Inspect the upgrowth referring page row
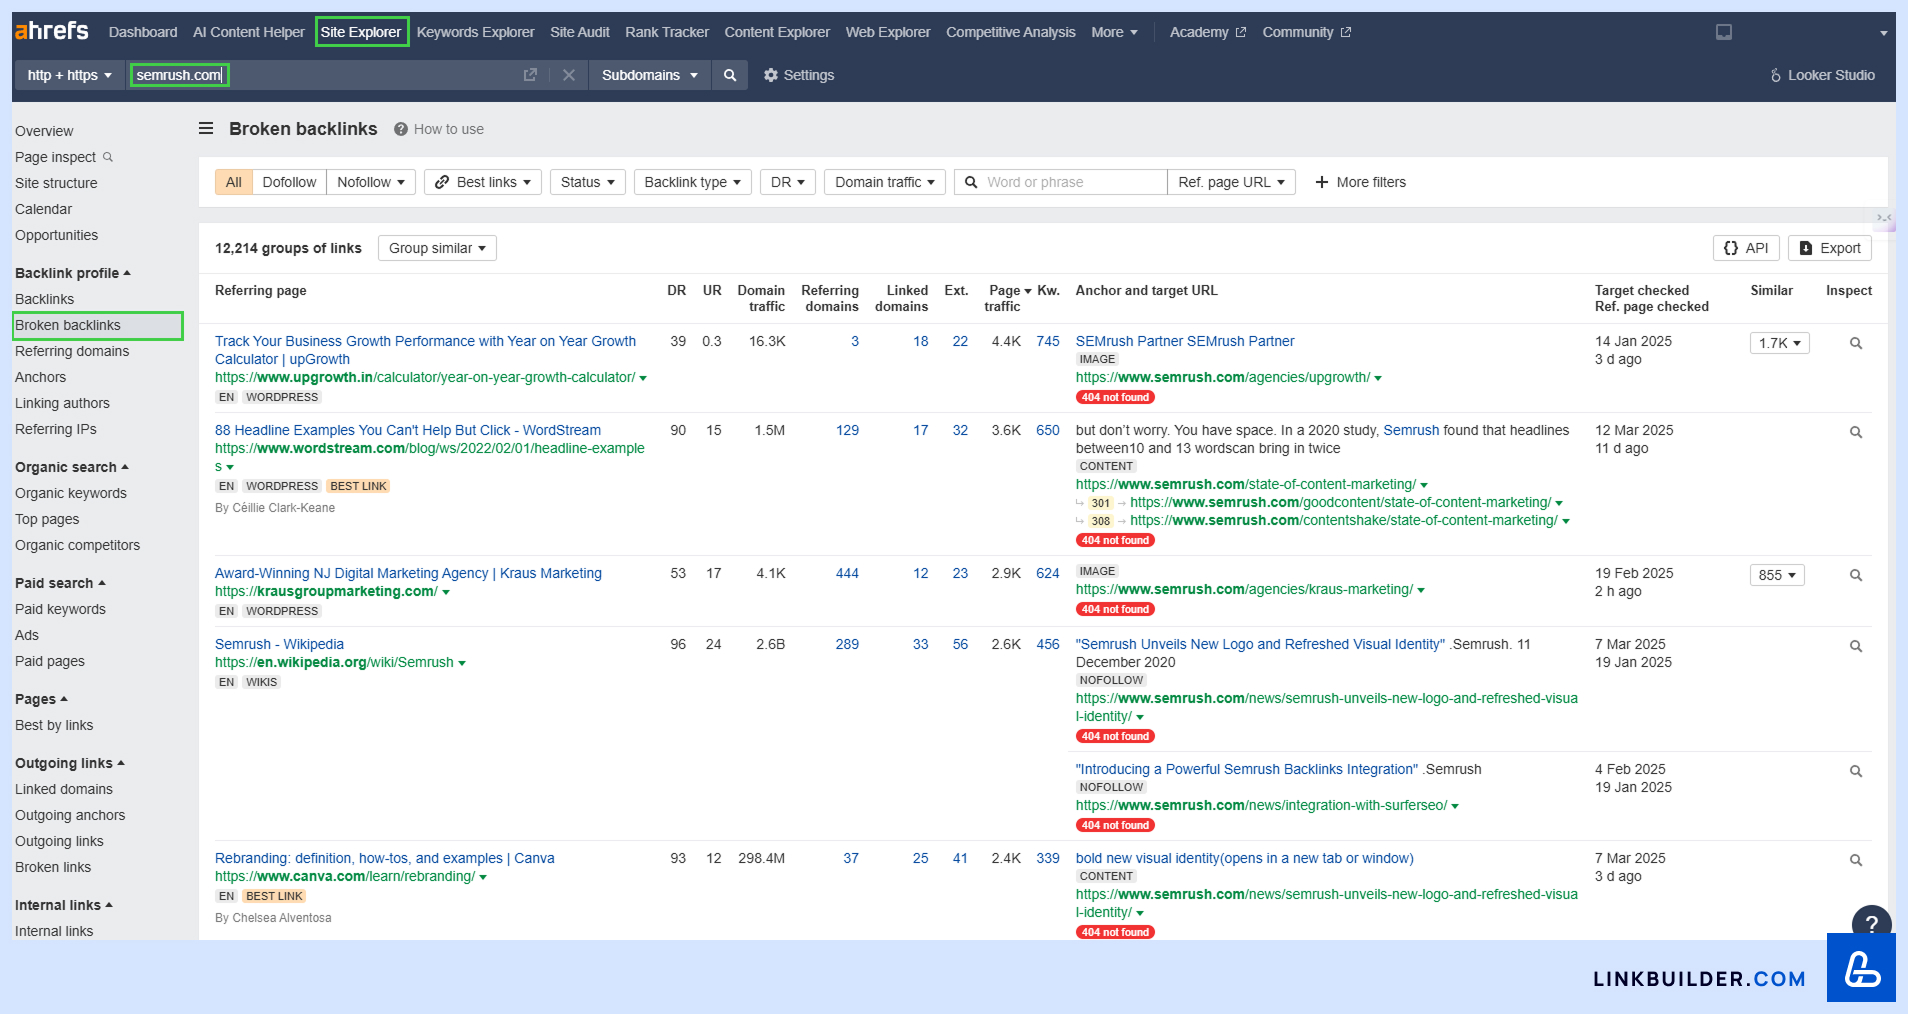Screen dimensions: 1908x1014 [x=1856, y=343]
